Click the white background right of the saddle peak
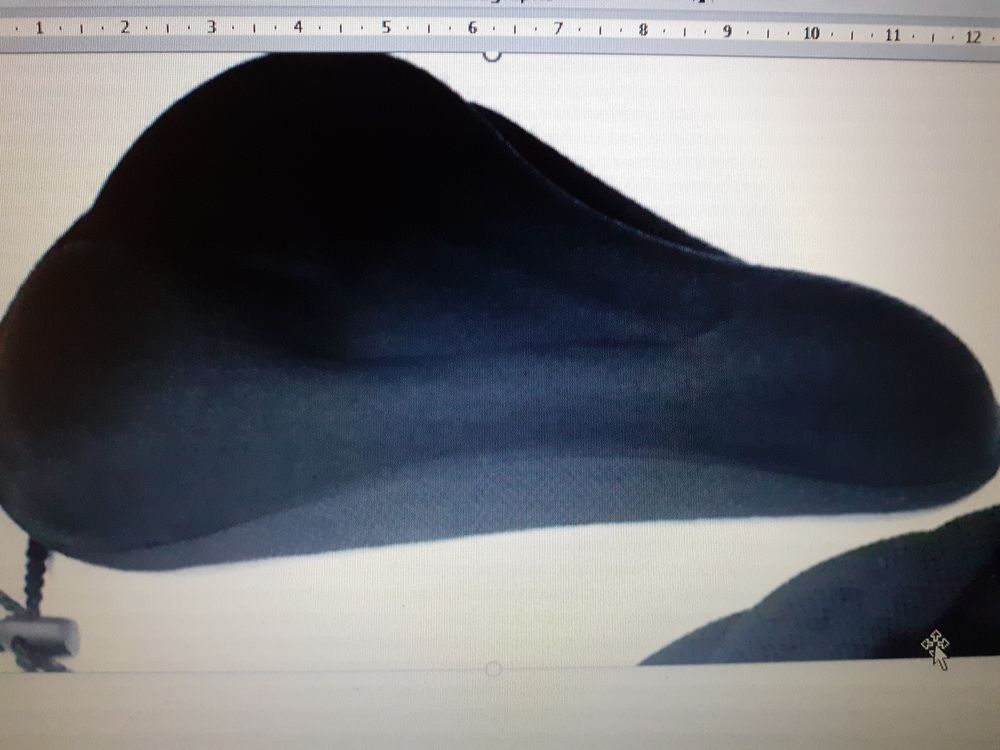Viewport: 1000px width, 750px height. [800, 150]
